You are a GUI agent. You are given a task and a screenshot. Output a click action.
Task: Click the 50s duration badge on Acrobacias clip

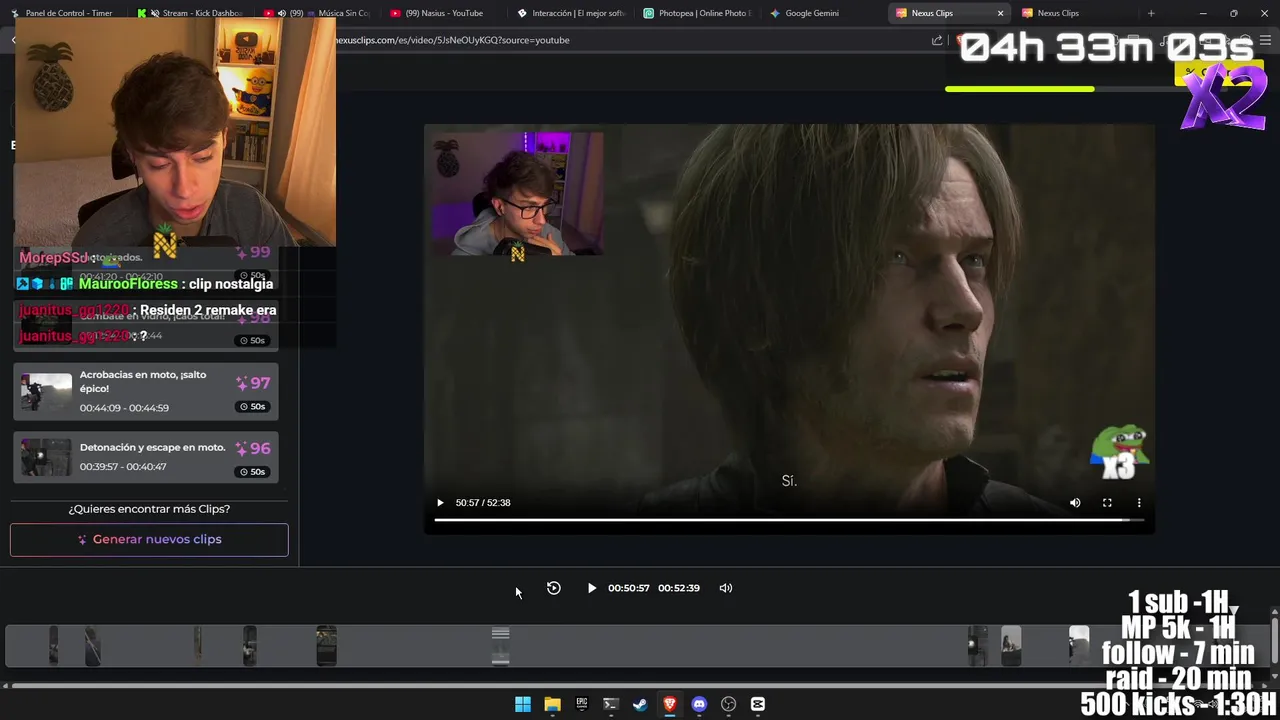[253, 407]
